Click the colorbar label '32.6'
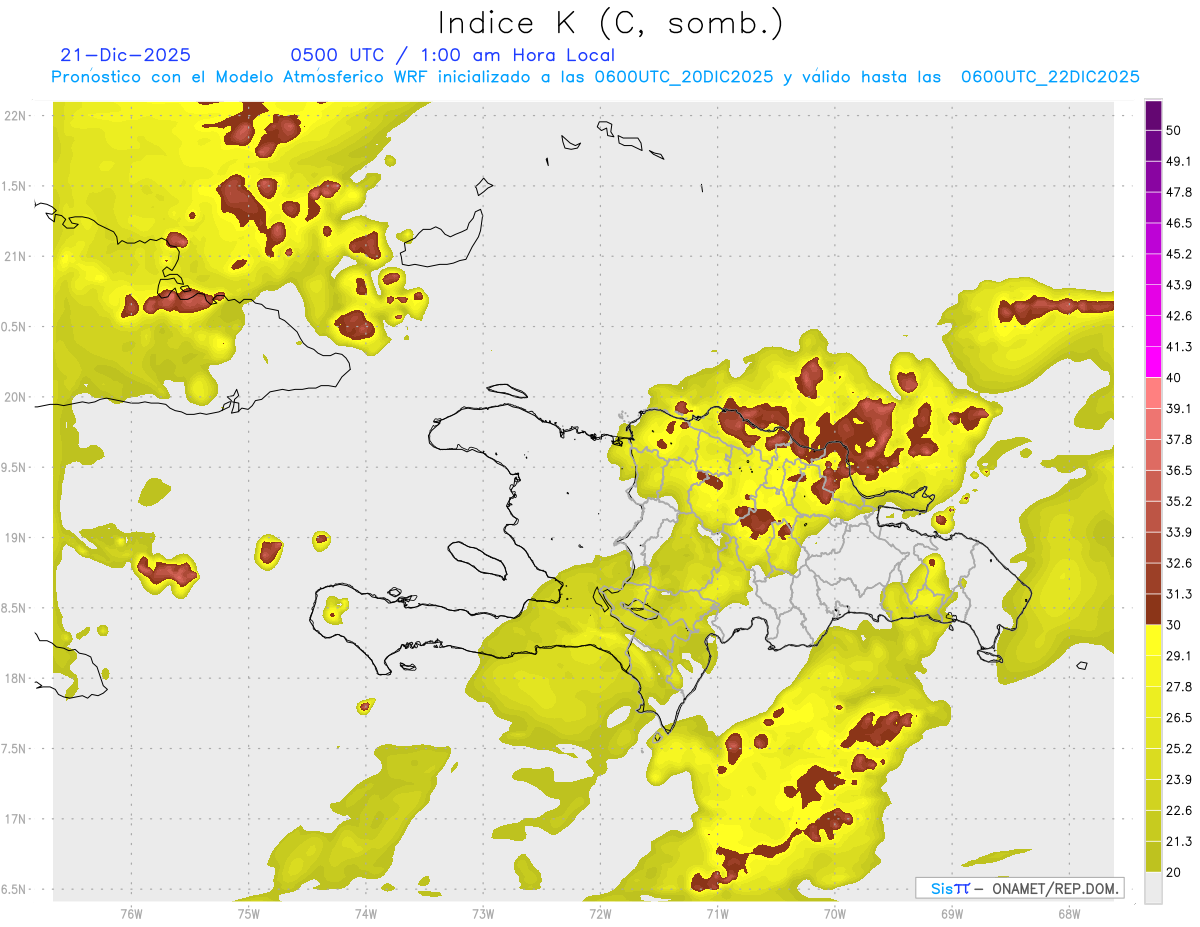Image resolution: width=1200 pixels, height=927 pixels. point(1178,563)
